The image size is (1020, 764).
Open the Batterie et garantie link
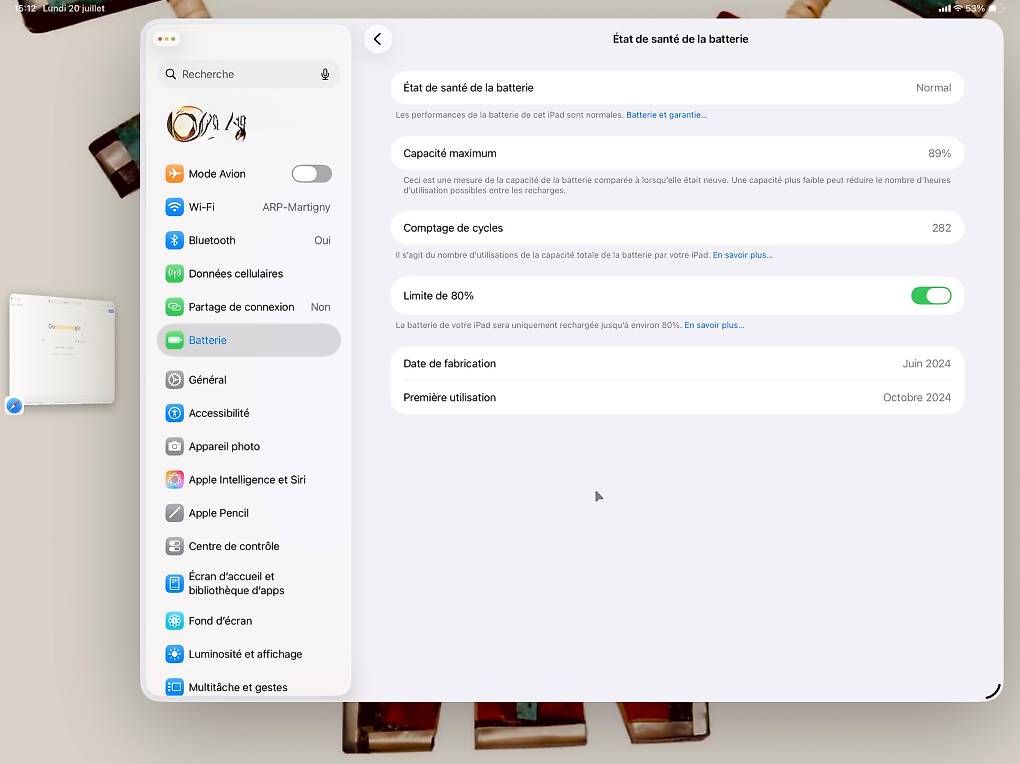[666, 115]
